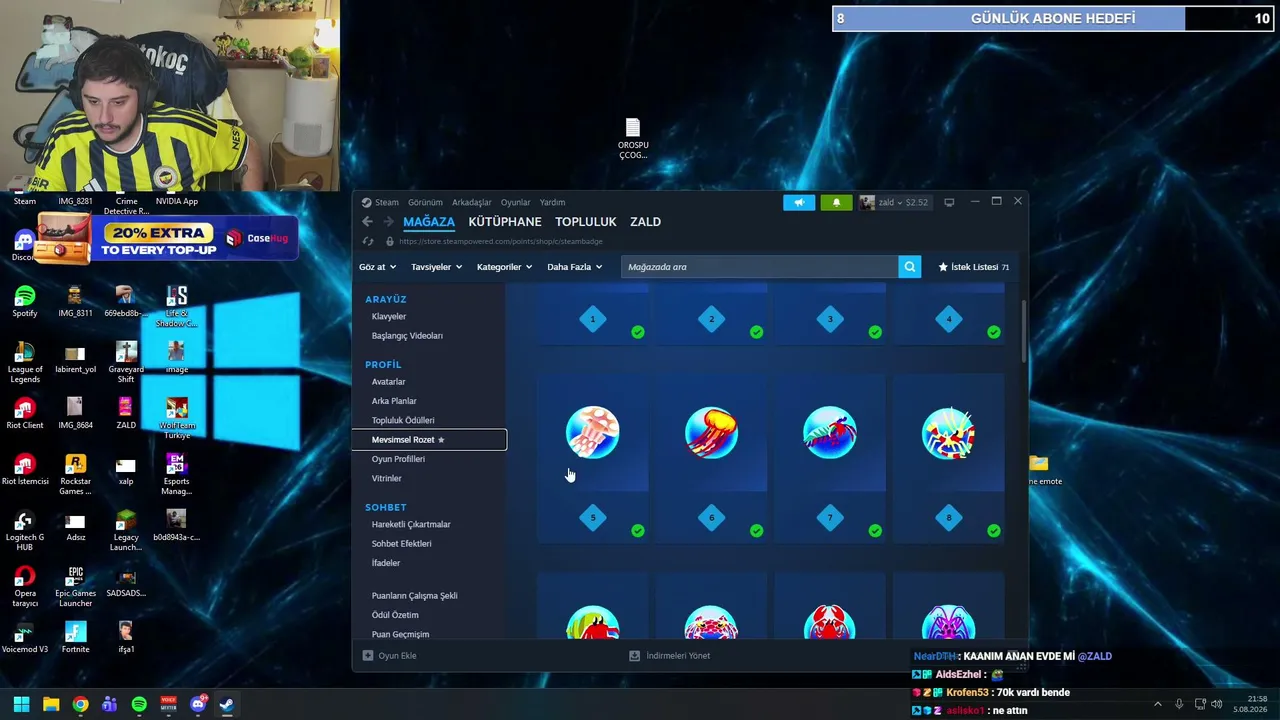Viewport: 1280px width, 720px height.
Task: Click Oyun Ekle at bottom left
Action: pyautogui.click(x=390, y=656)
